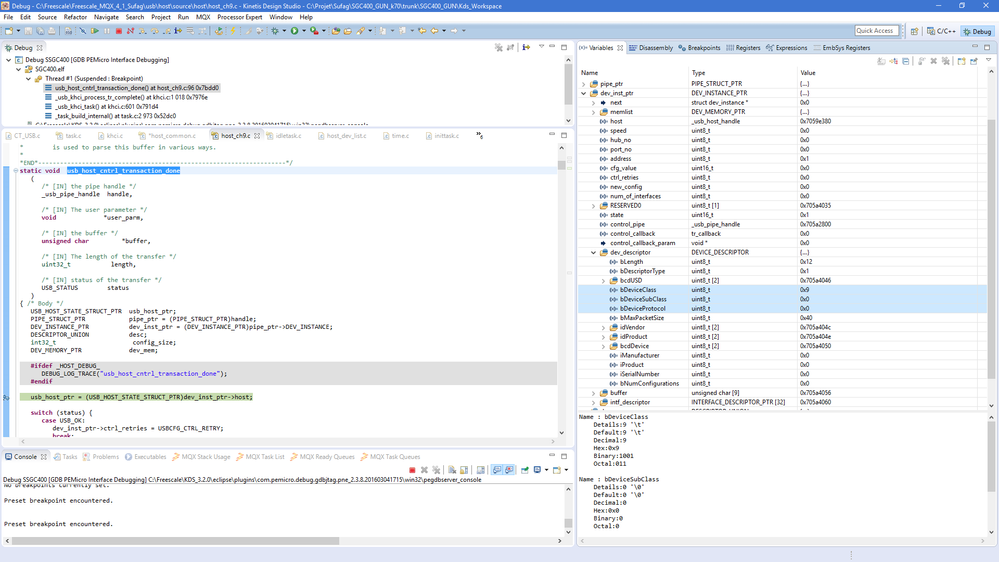
Task: Collapse all in the Variables view toolbar
Action: pyautogui.click(x=905, y=61)
